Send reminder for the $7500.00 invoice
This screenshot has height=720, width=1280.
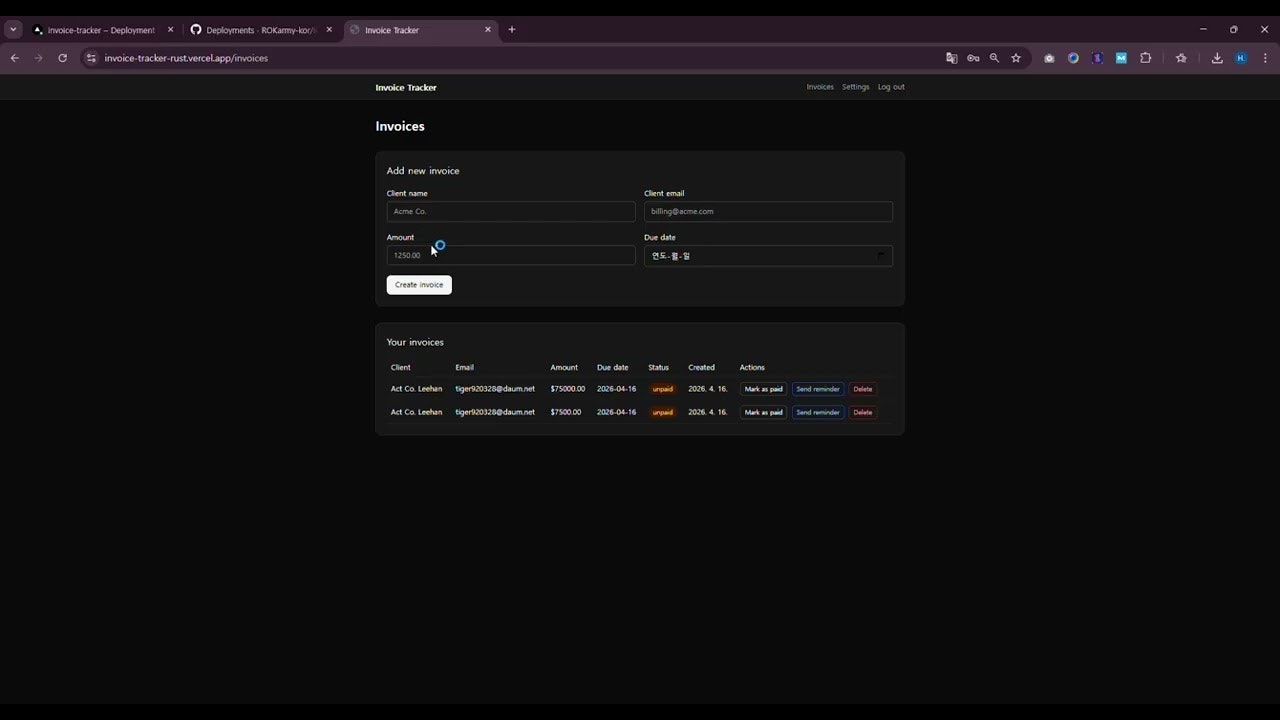(817, 412)
